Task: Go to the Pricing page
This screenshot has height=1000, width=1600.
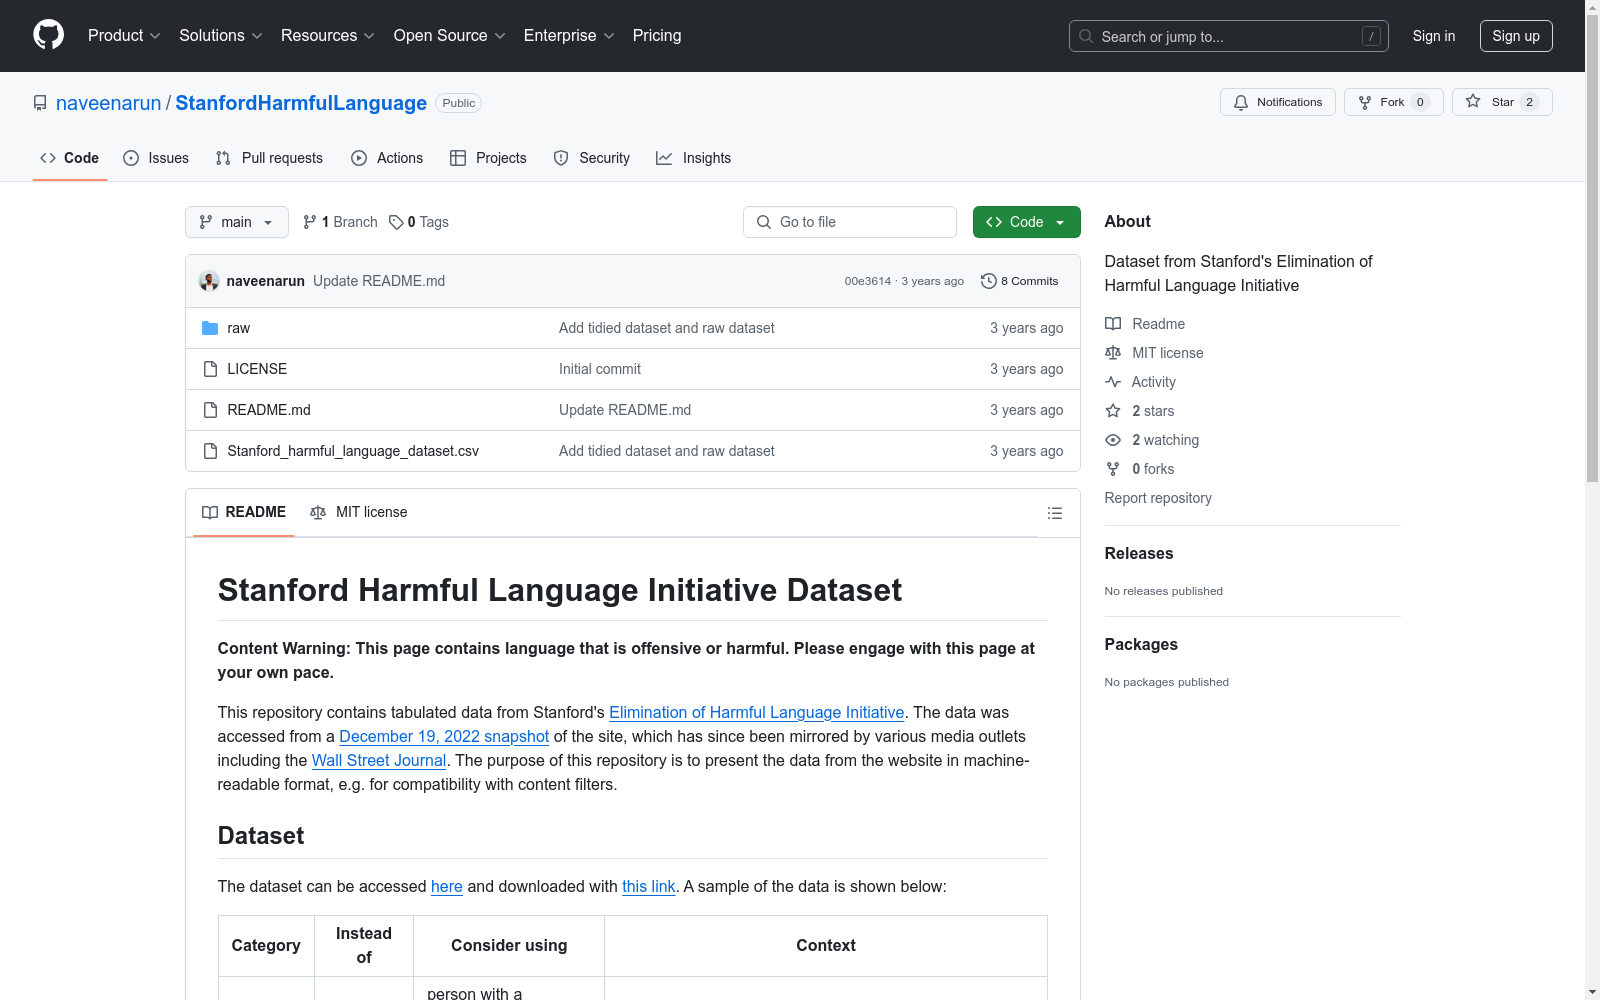Action: (x=657, y=36)
